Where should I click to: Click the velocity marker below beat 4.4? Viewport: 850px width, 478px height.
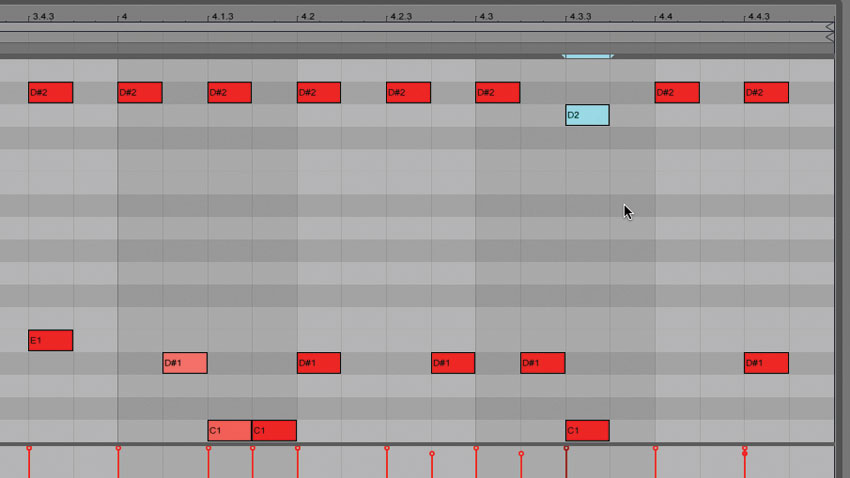coord(656,448)
